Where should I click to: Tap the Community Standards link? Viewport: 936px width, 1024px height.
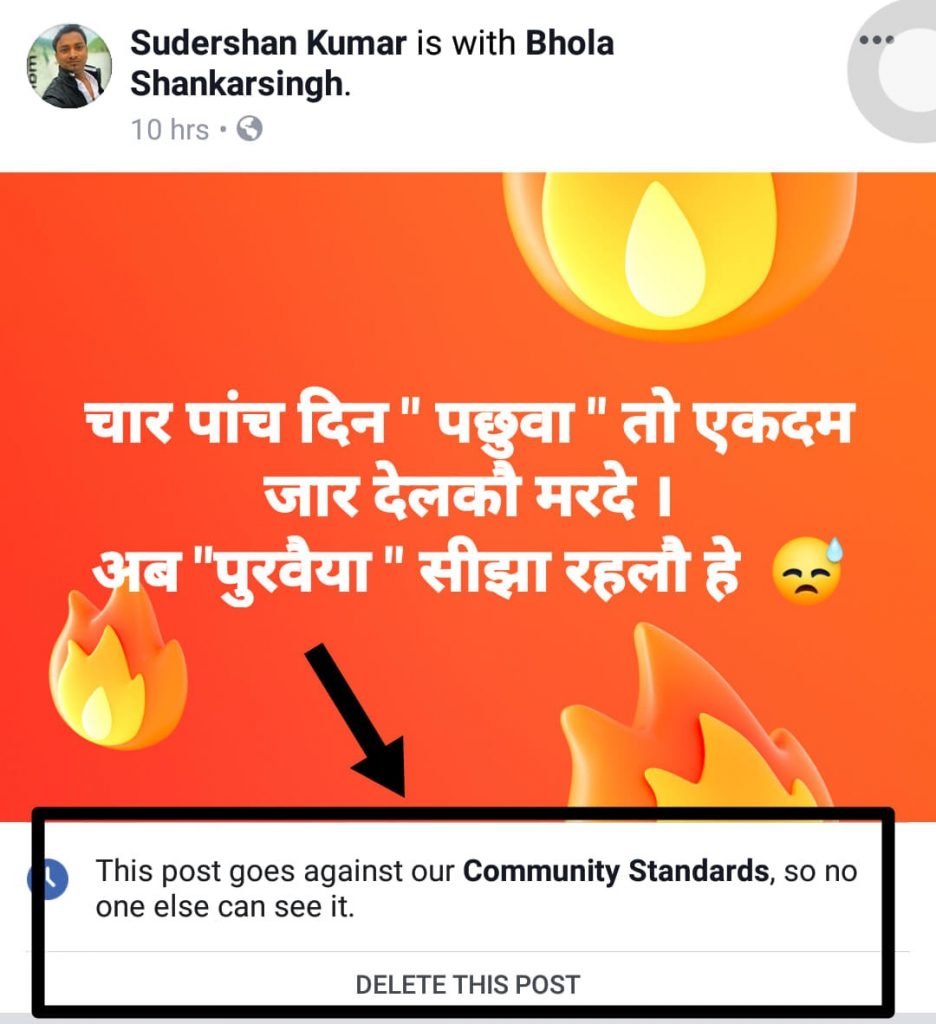pos(615,871)
